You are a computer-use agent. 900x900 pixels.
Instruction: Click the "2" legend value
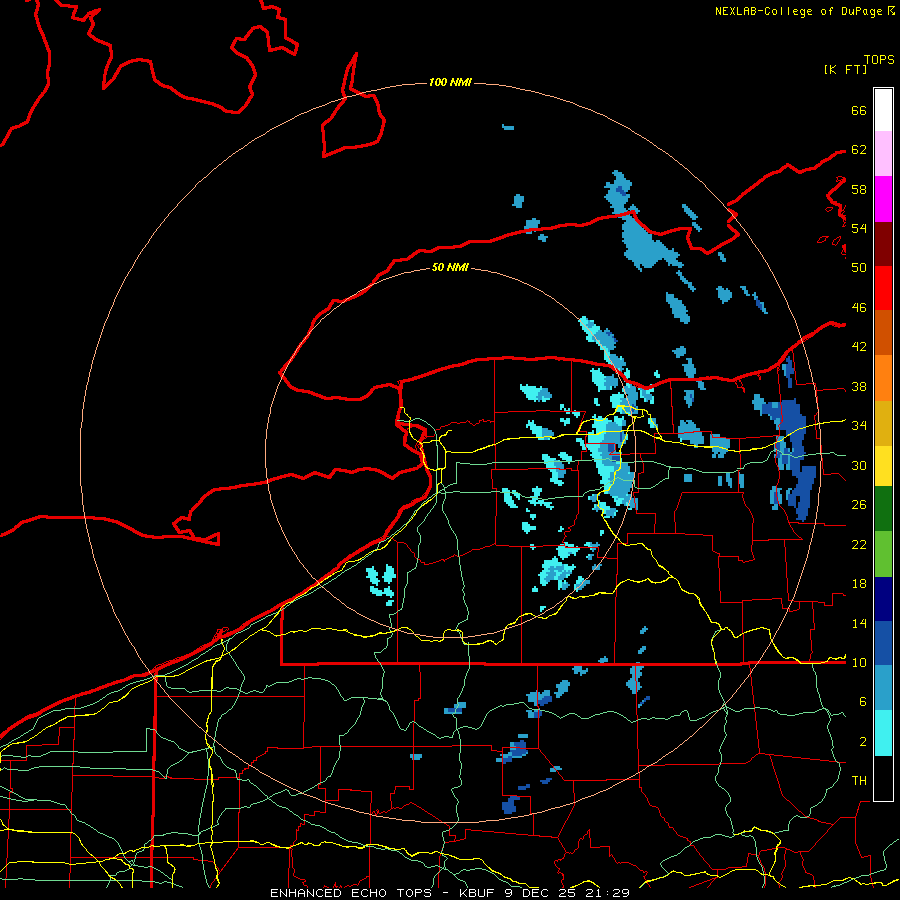pos(863,742)
